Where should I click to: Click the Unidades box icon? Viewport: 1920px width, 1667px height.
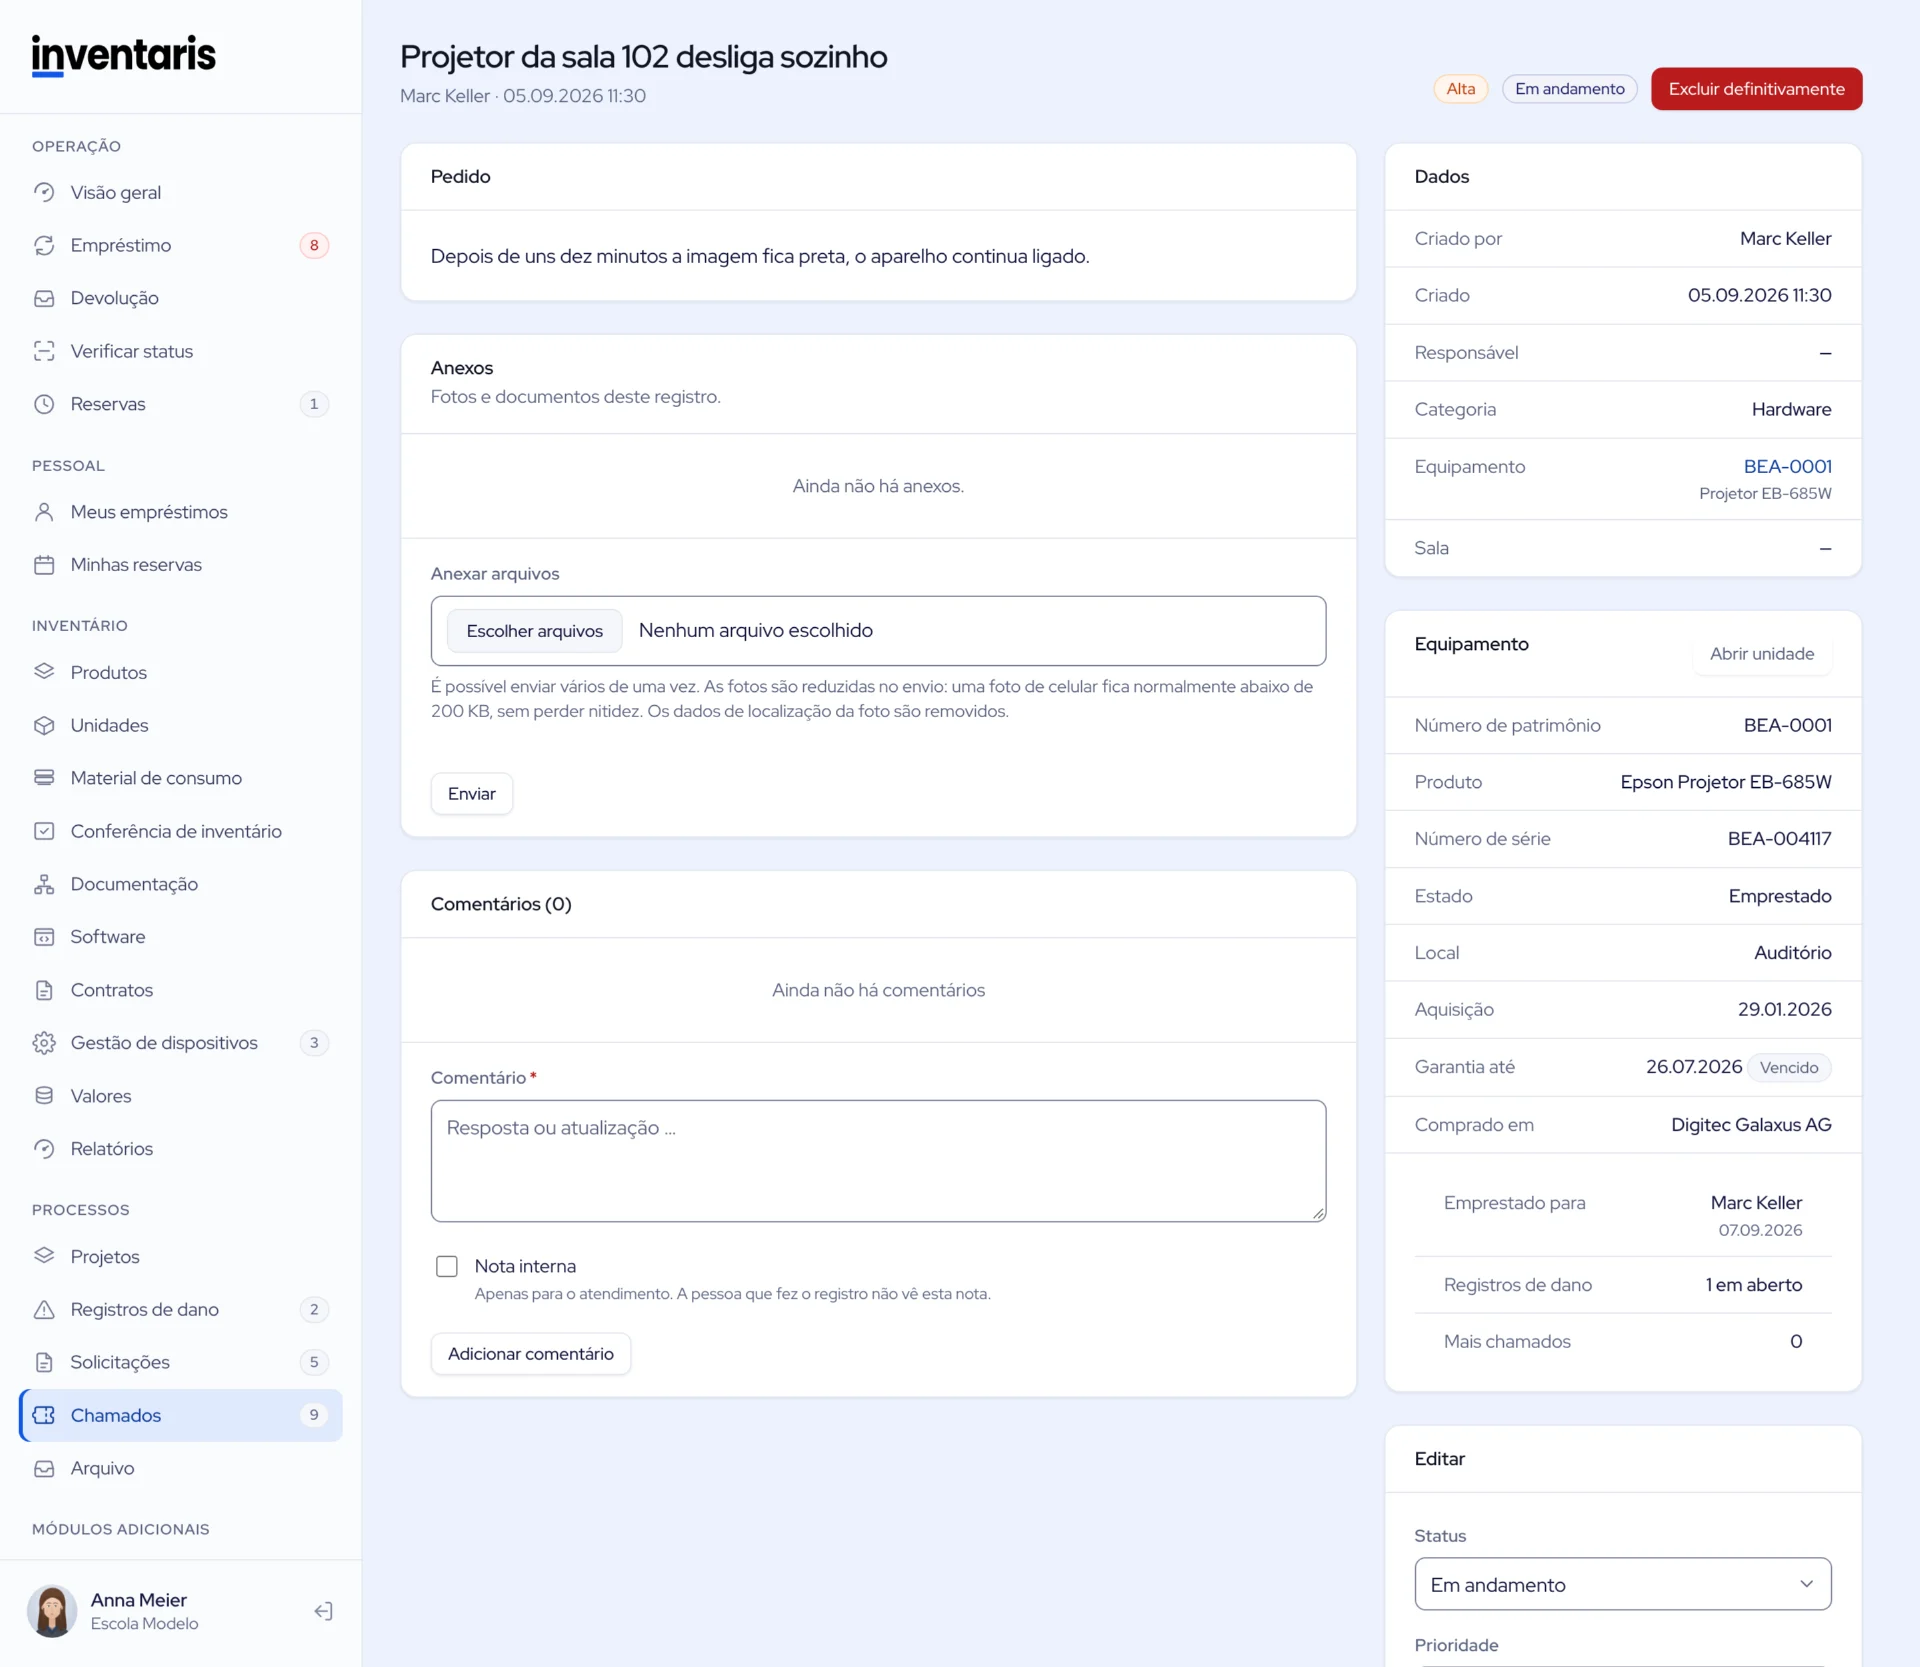[44, 725]
